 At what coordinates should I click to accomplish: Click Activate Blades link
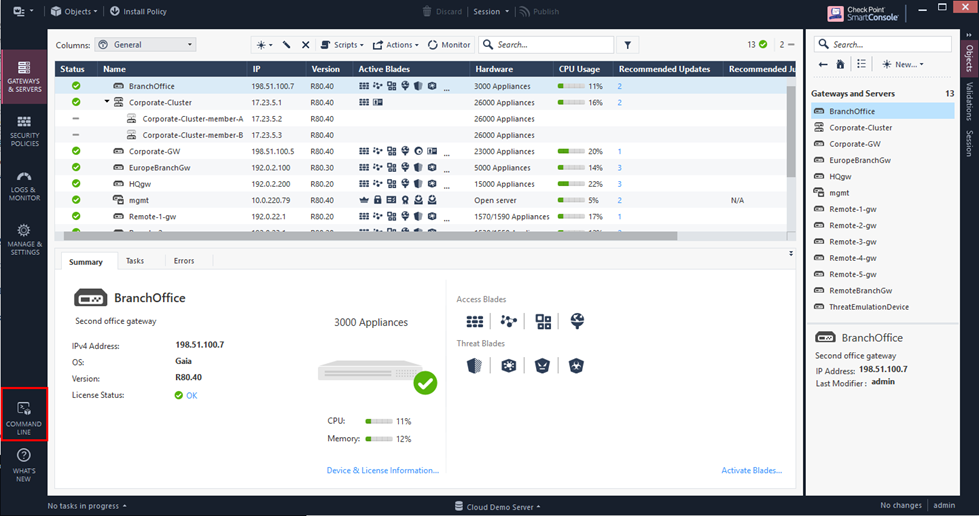[x=752, y=470]
